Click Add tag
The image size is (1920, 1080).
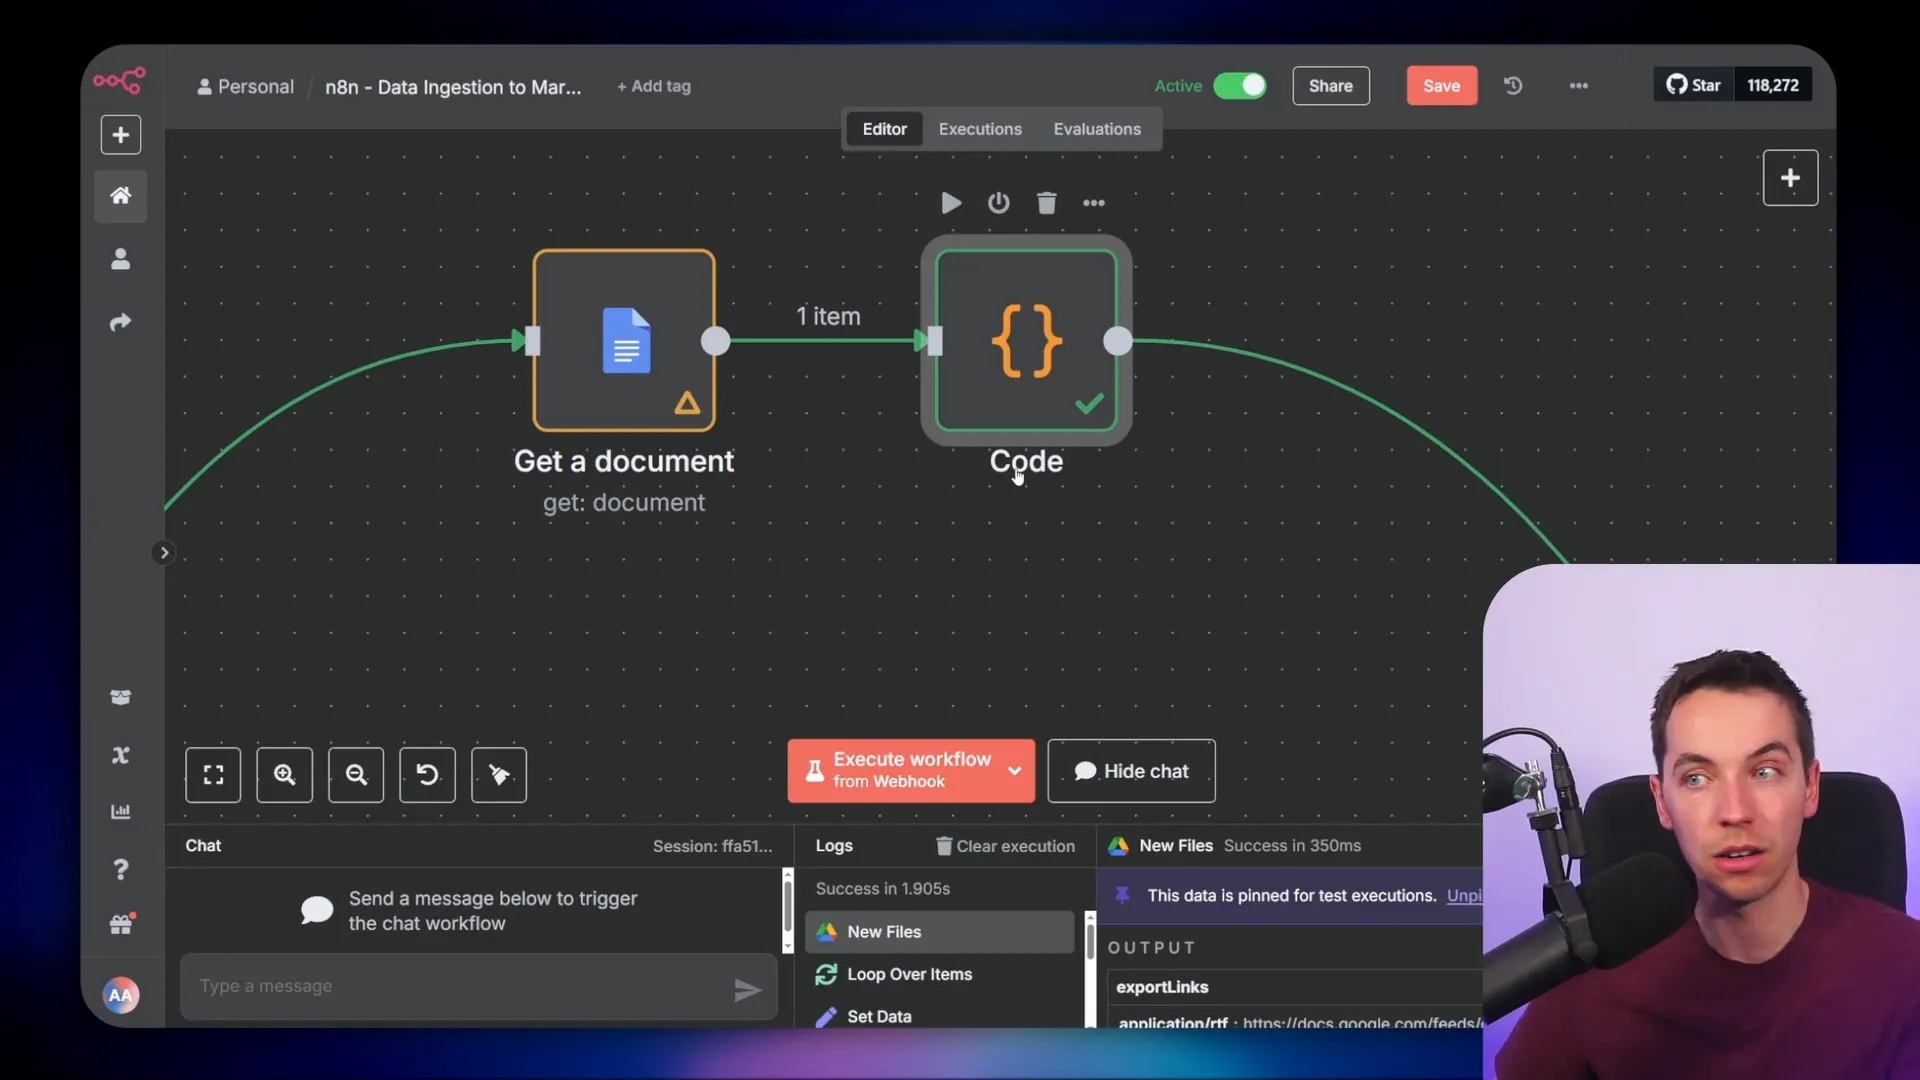(654, 87)
